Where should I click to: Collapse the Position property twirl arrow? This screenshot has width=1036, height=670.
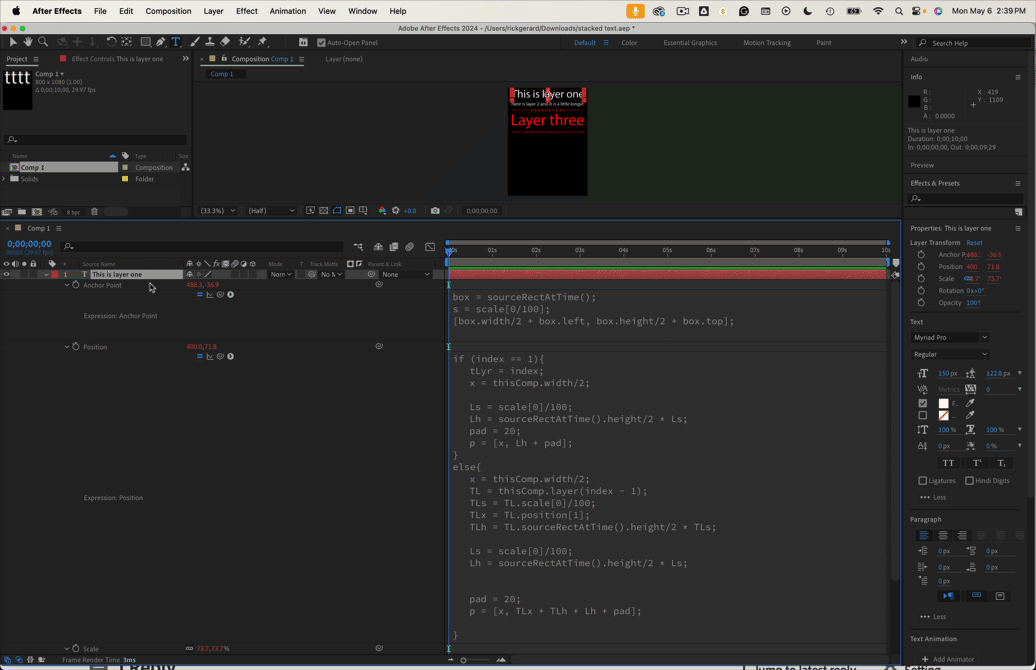[67, 347]
